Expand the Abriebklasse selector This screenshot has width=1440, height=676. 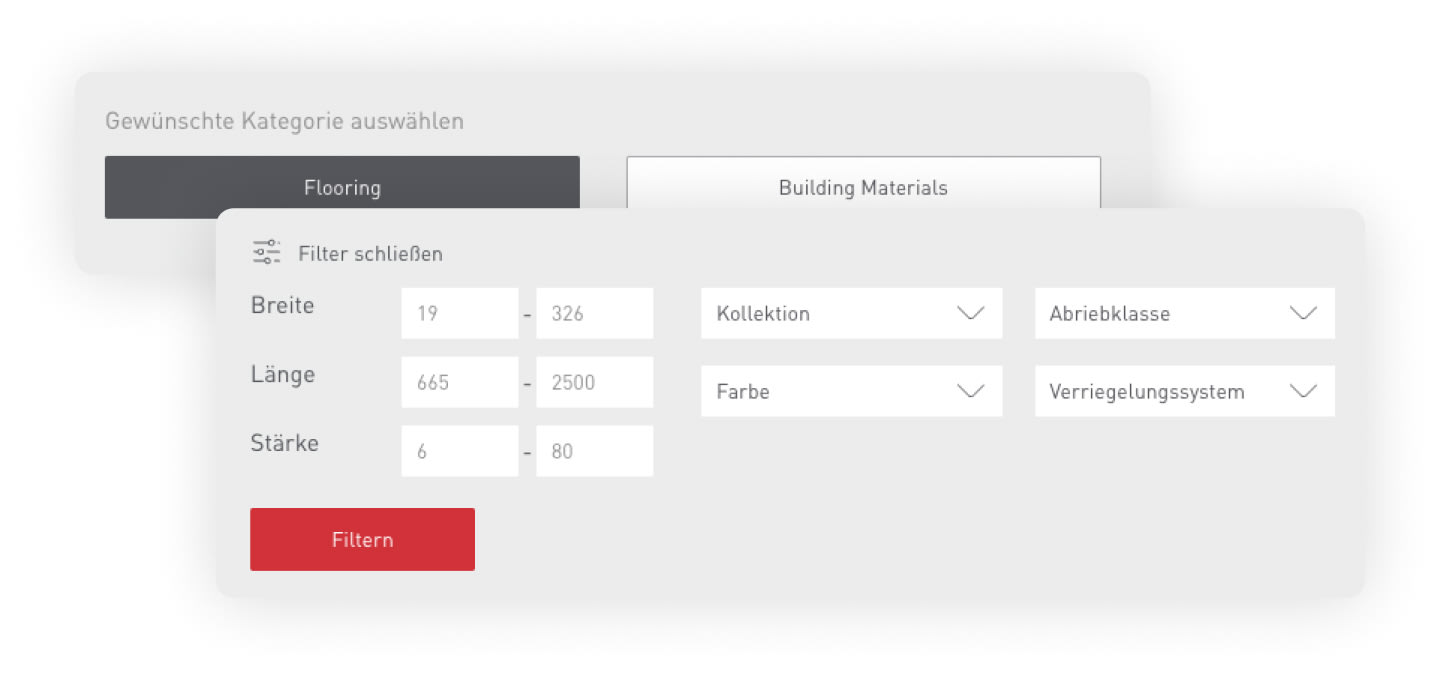coord(1184,313)
